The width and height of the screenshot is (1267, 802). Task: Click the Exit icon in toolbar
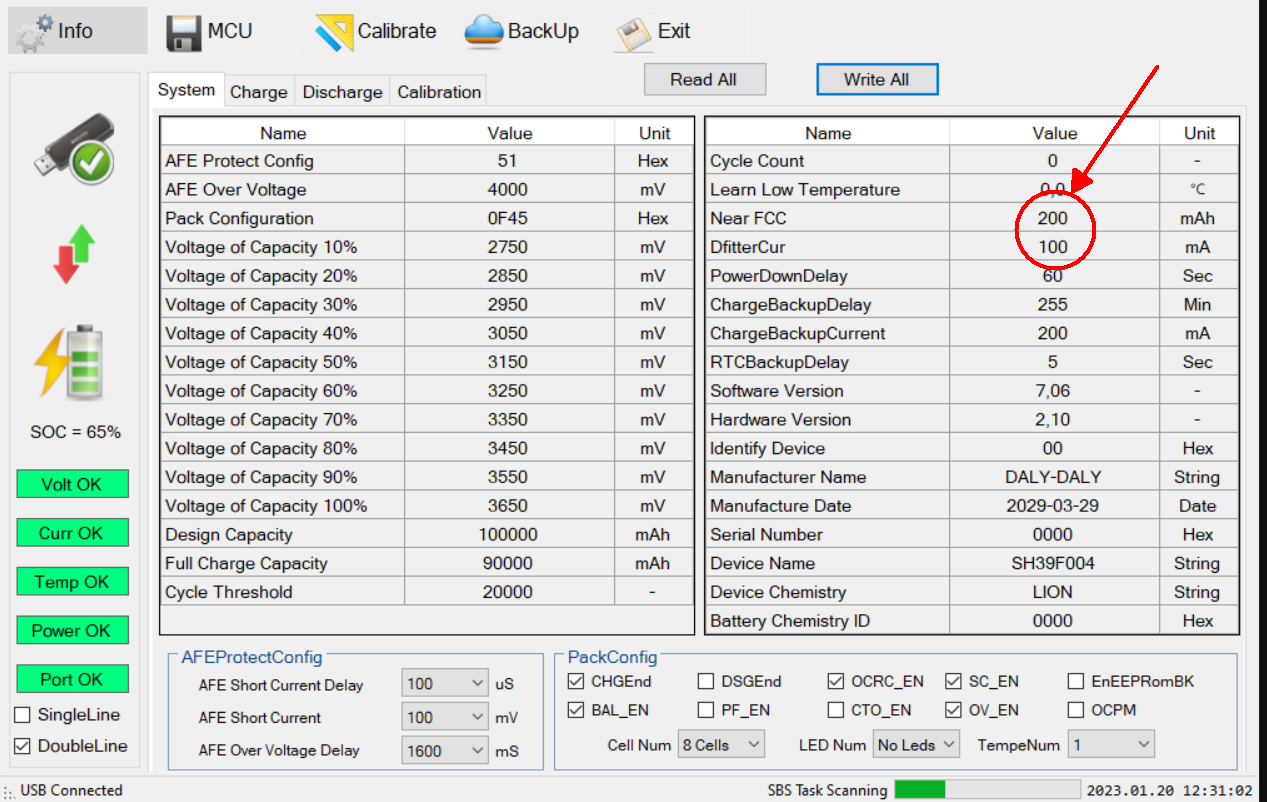633,32
